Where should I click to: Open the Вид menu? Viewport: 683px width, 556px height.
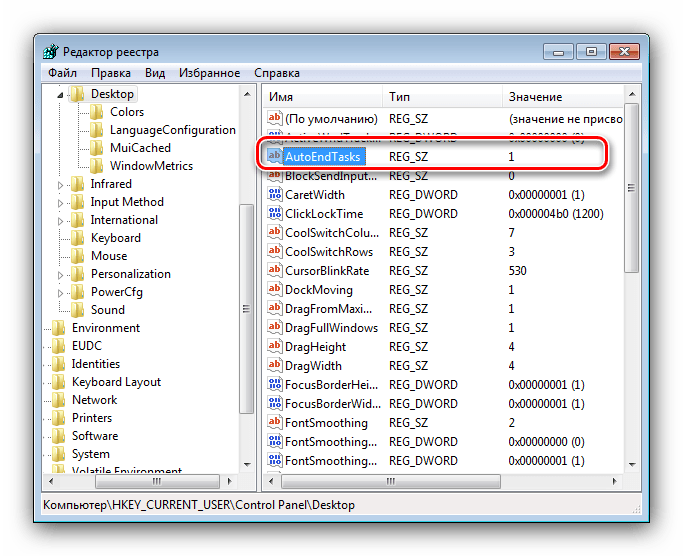(155, 73)
